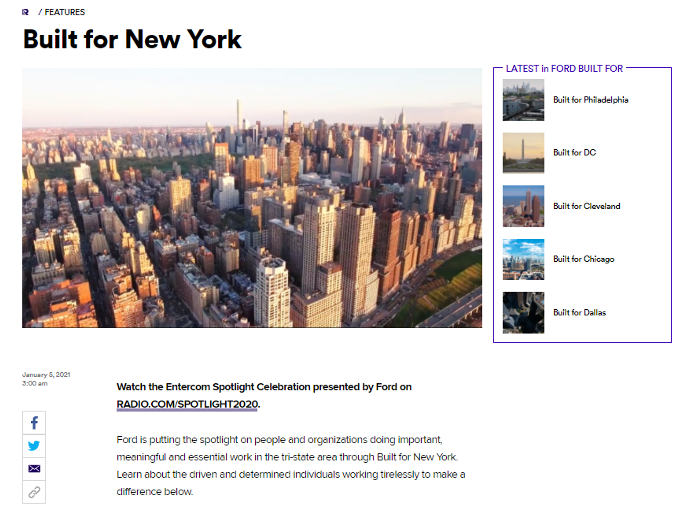
Task: Click the RADIO.COM logo icon in breadcrumb
Action: tap(25, 12)
